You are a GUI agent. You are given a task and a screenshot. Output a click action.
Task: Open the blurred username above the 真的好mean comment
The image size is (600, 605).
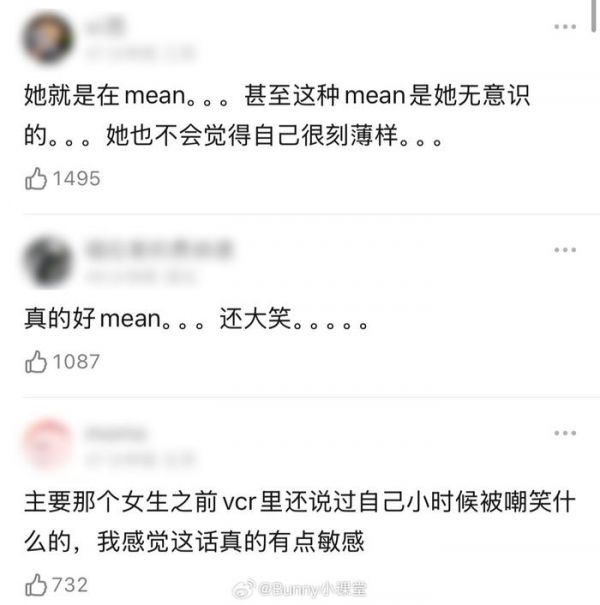pos(159,249)
